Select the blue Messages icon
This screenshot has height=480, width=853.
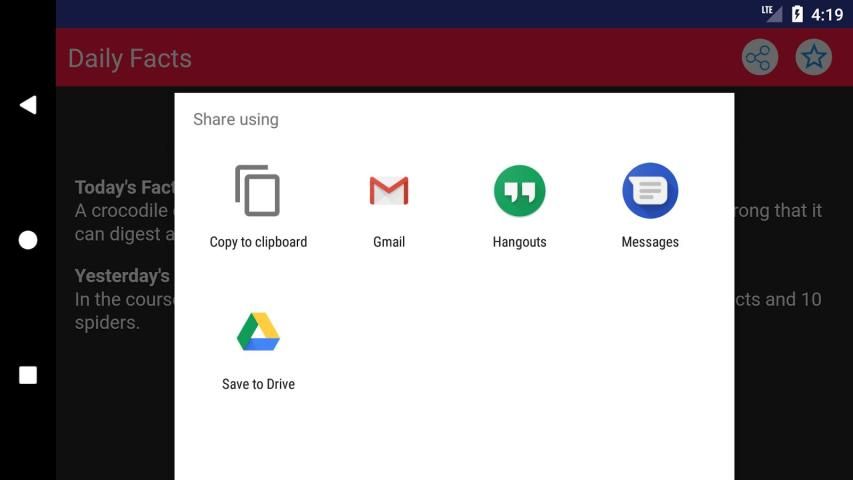650,190
